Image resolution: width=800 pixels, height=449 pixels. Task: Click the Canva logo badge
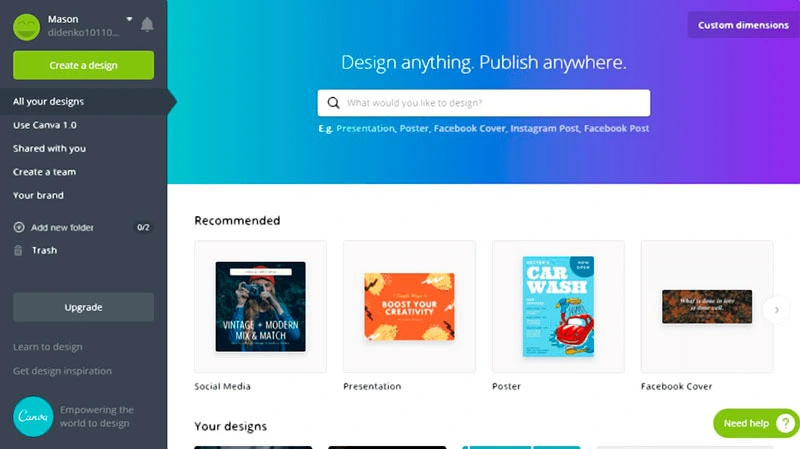pyautogui.click(x=33, y=416)
